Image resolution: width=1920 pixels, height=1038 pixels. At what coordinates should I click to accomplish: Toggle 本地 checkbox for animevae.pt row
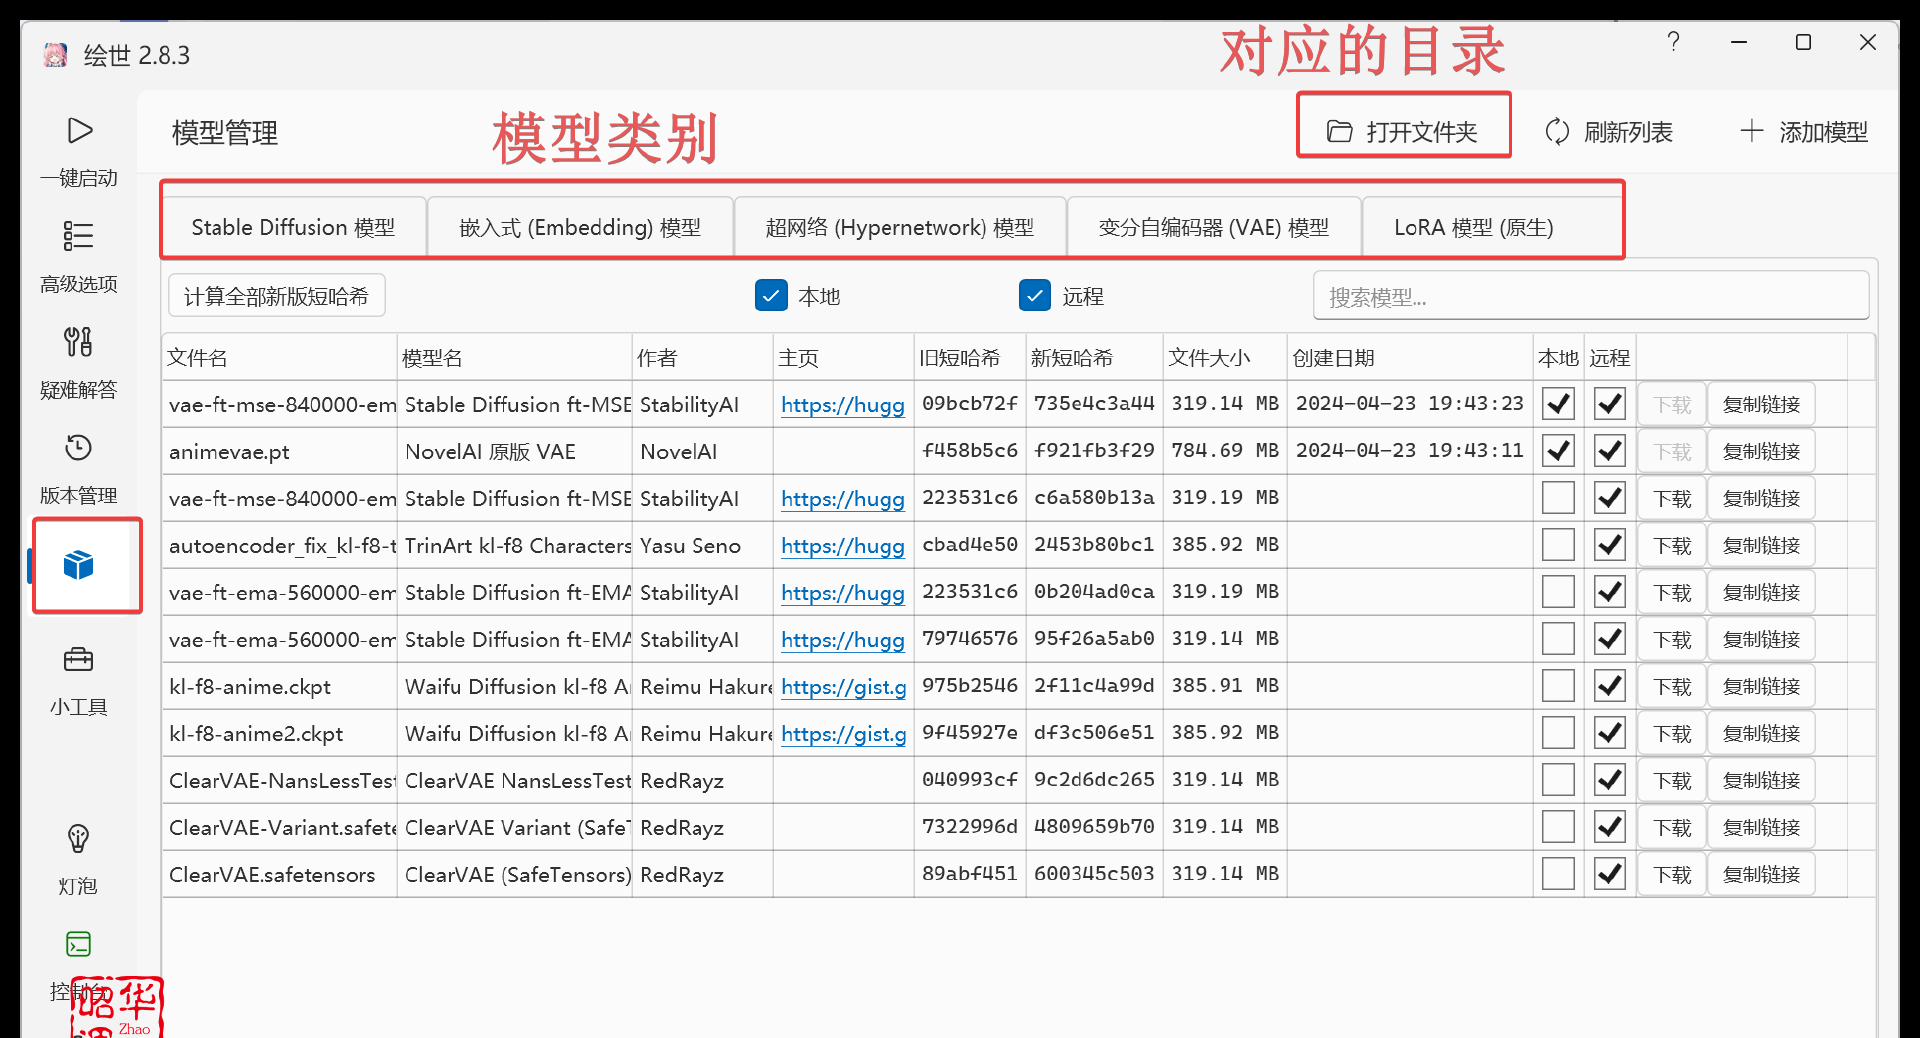pos(1558,451)
